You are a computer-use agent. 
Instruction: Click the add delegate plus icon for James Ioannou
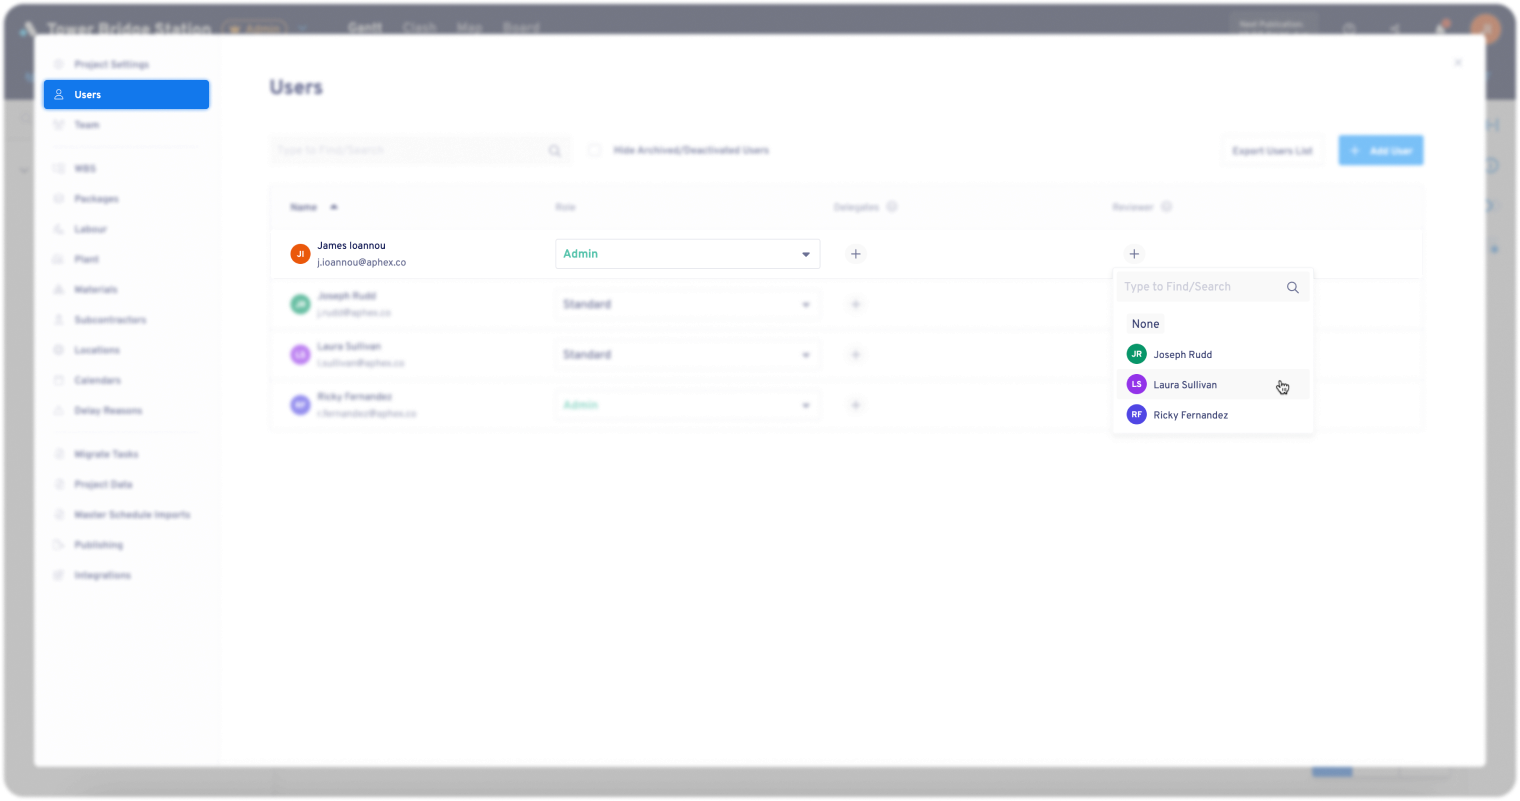[x=856, y=254]
